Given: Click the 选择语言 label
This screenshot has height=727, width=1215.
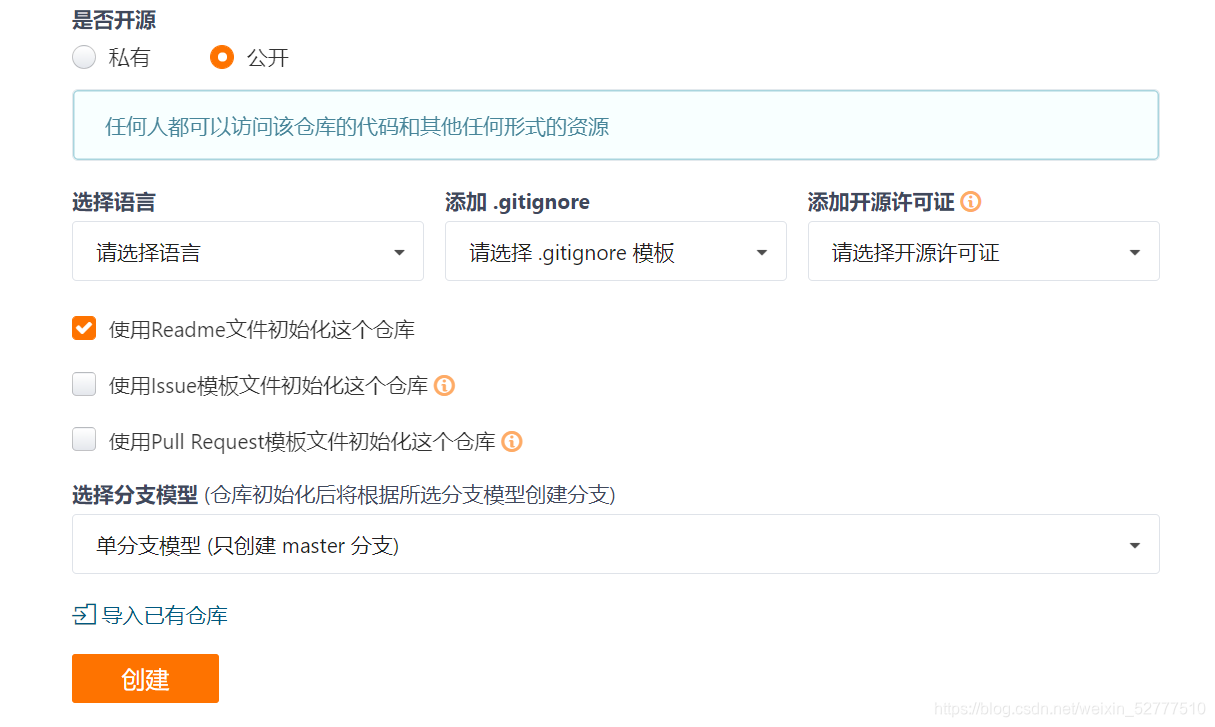Looking at the screenshot, I should [114, 202].
